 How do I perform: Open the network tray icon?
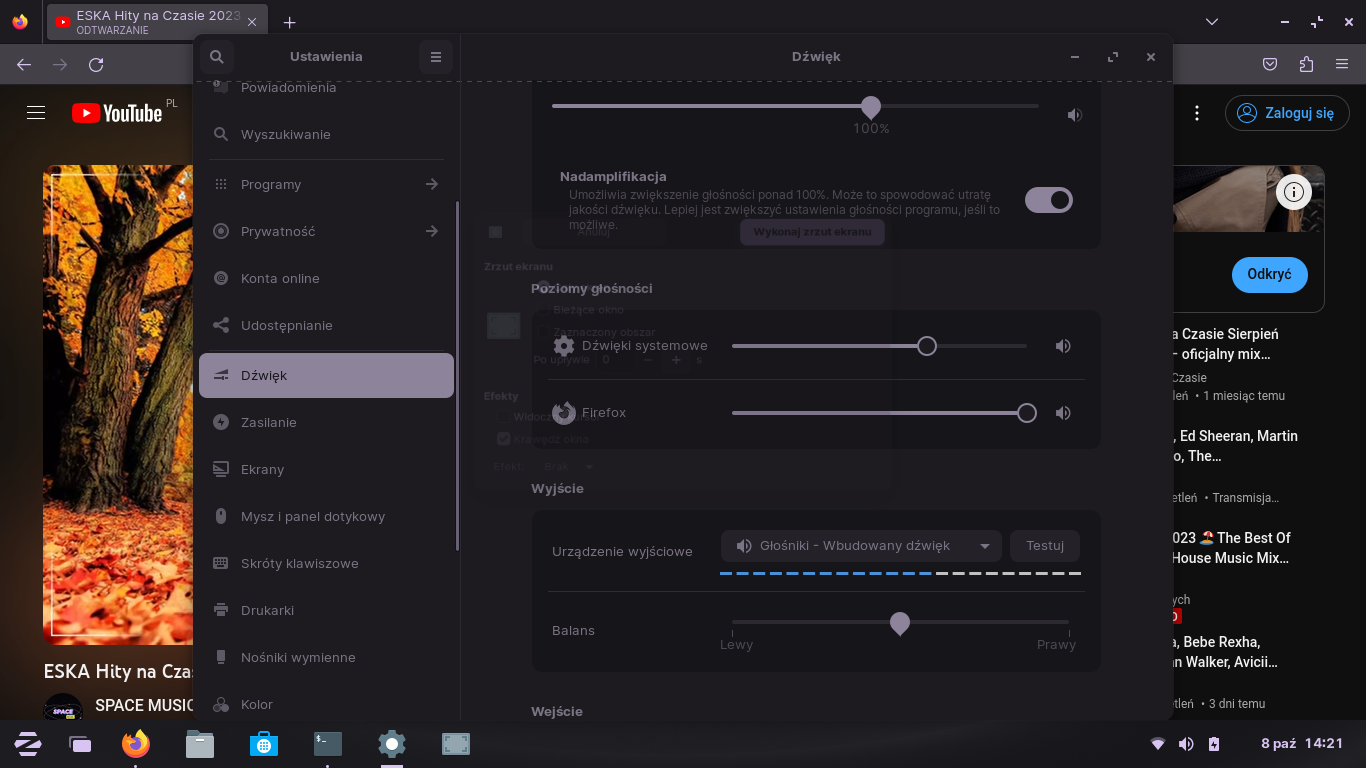pos(1158,744)
